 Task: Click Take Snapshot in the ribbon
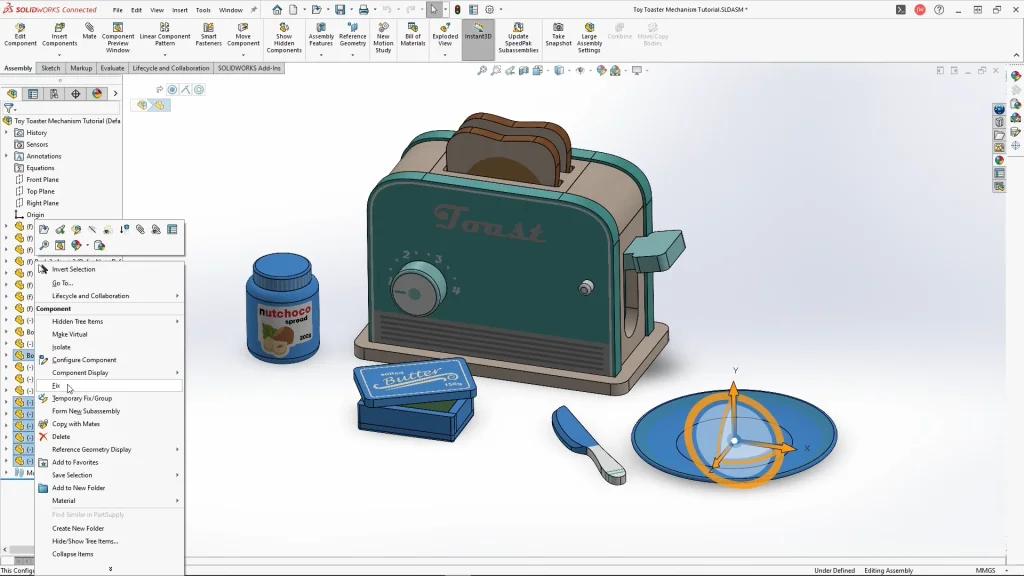(x=558, y=35)
